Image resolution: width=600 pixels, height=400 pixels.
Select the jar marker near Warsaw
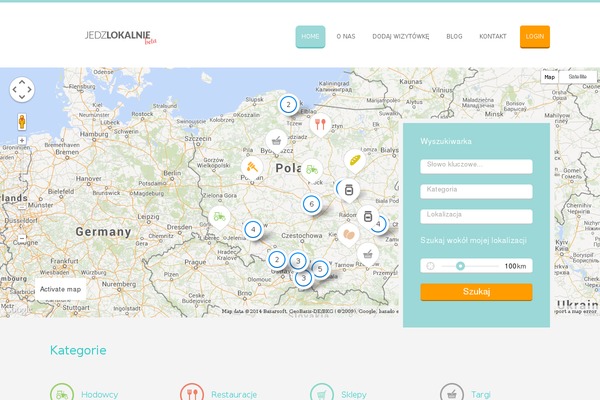[349, 191]
